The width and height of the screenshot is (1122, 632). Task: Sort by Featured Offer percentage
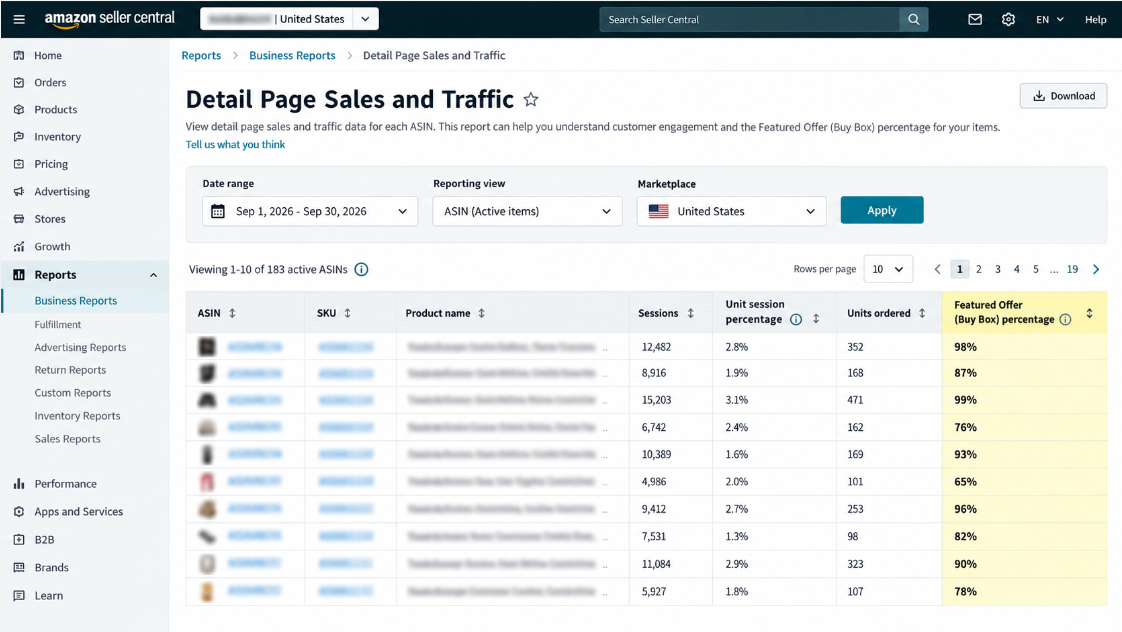[x=1089, y=313]
